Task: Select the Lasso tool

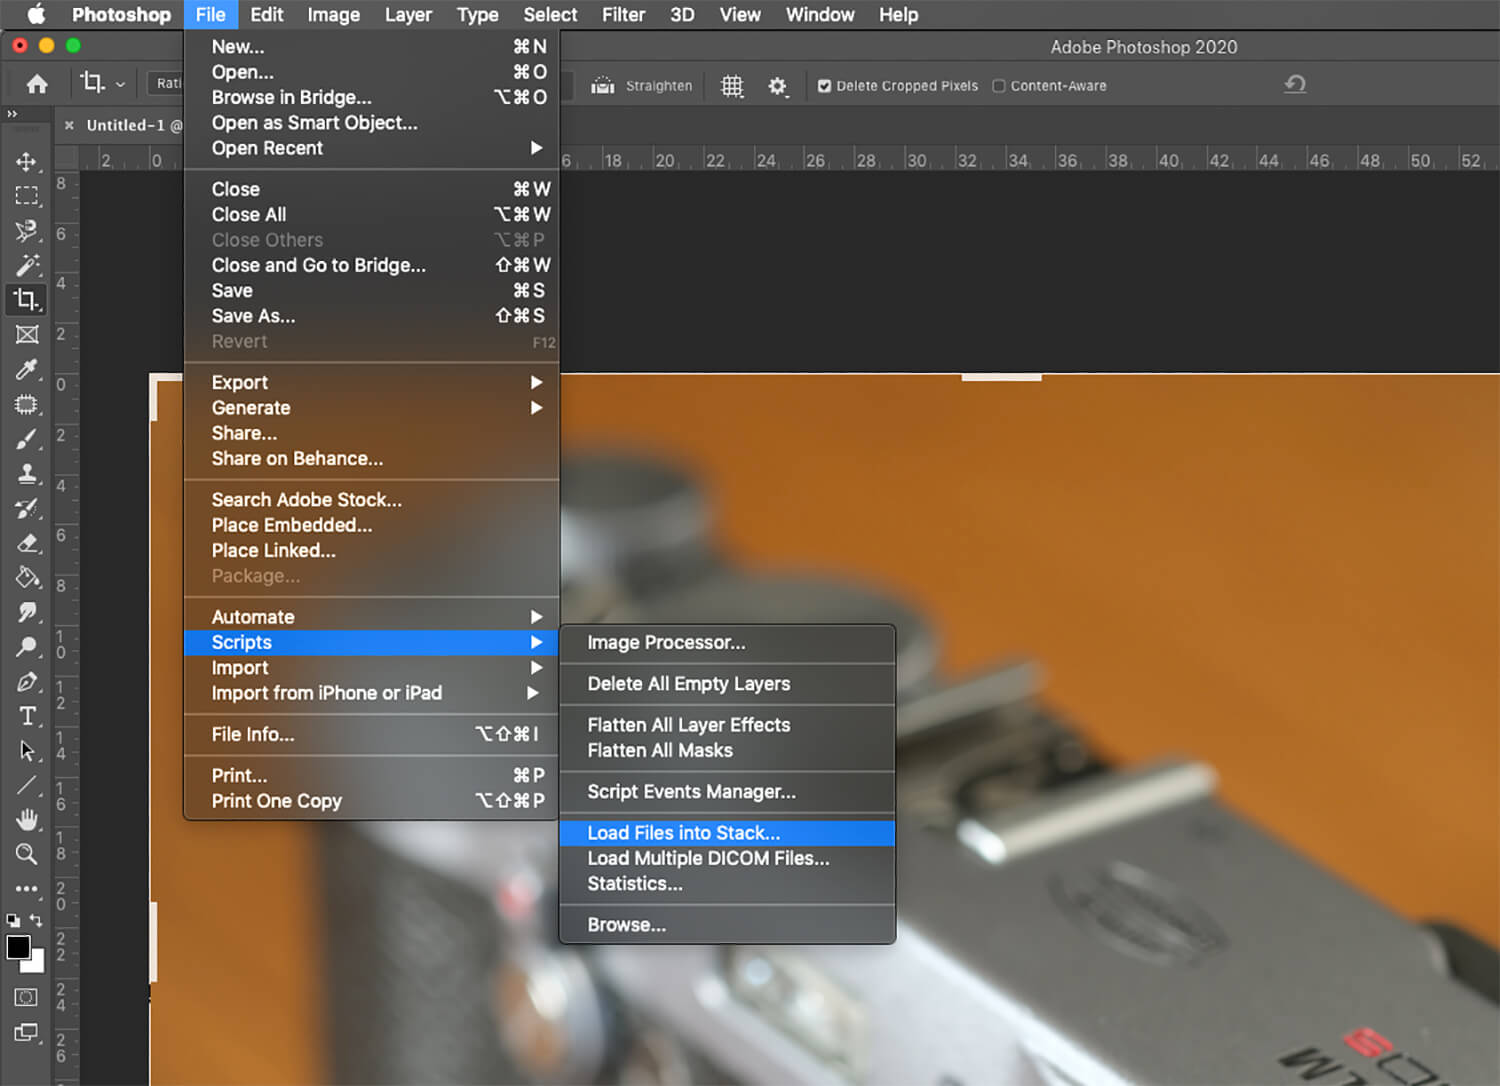Action: (27, 231)
